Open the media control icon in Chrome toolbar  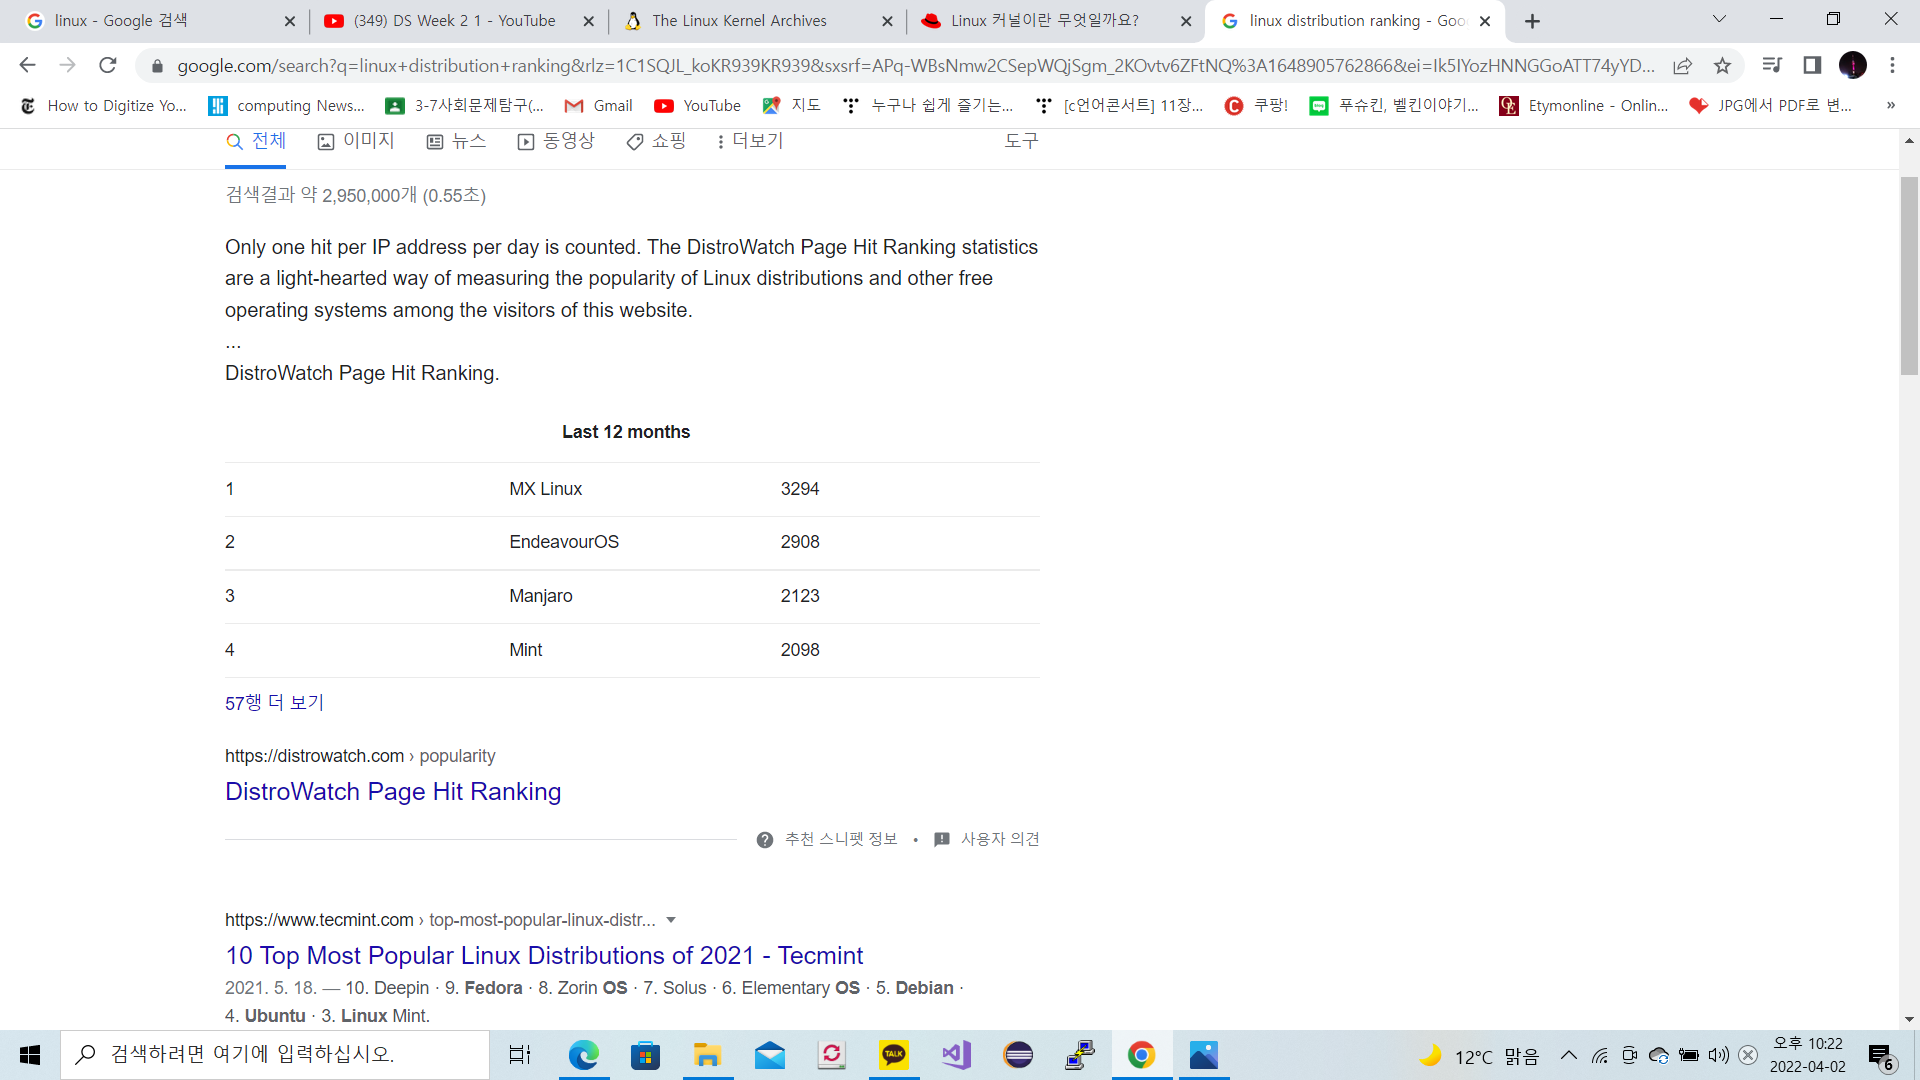(1772, 65)
